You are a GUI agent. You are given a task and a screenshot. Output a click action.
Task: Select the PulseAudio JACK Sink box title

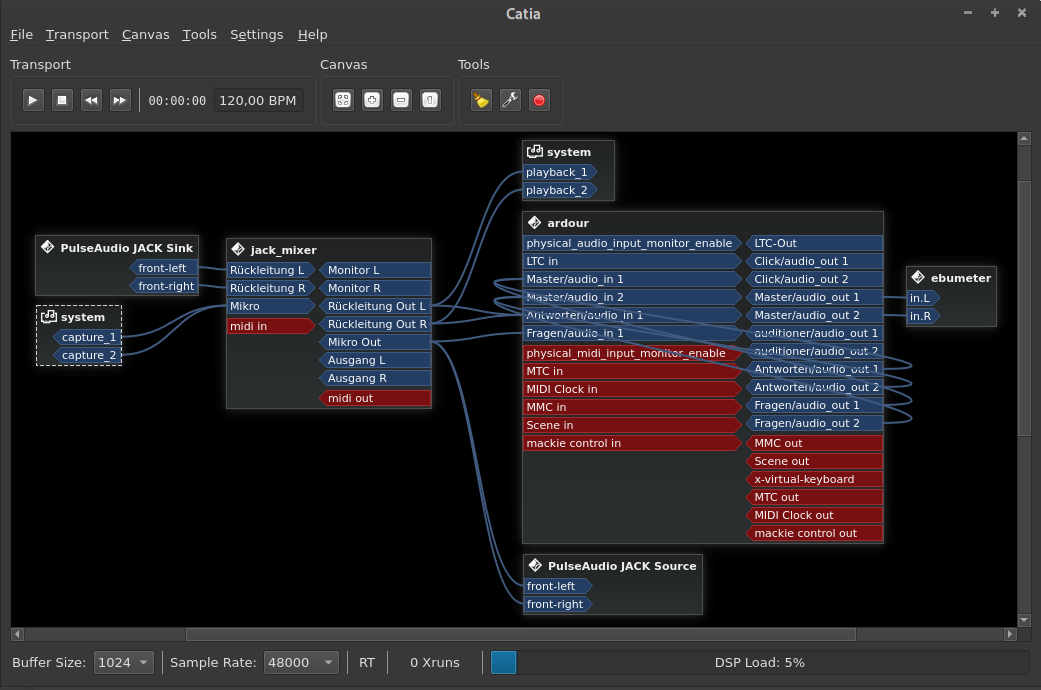tap(126, 248)
